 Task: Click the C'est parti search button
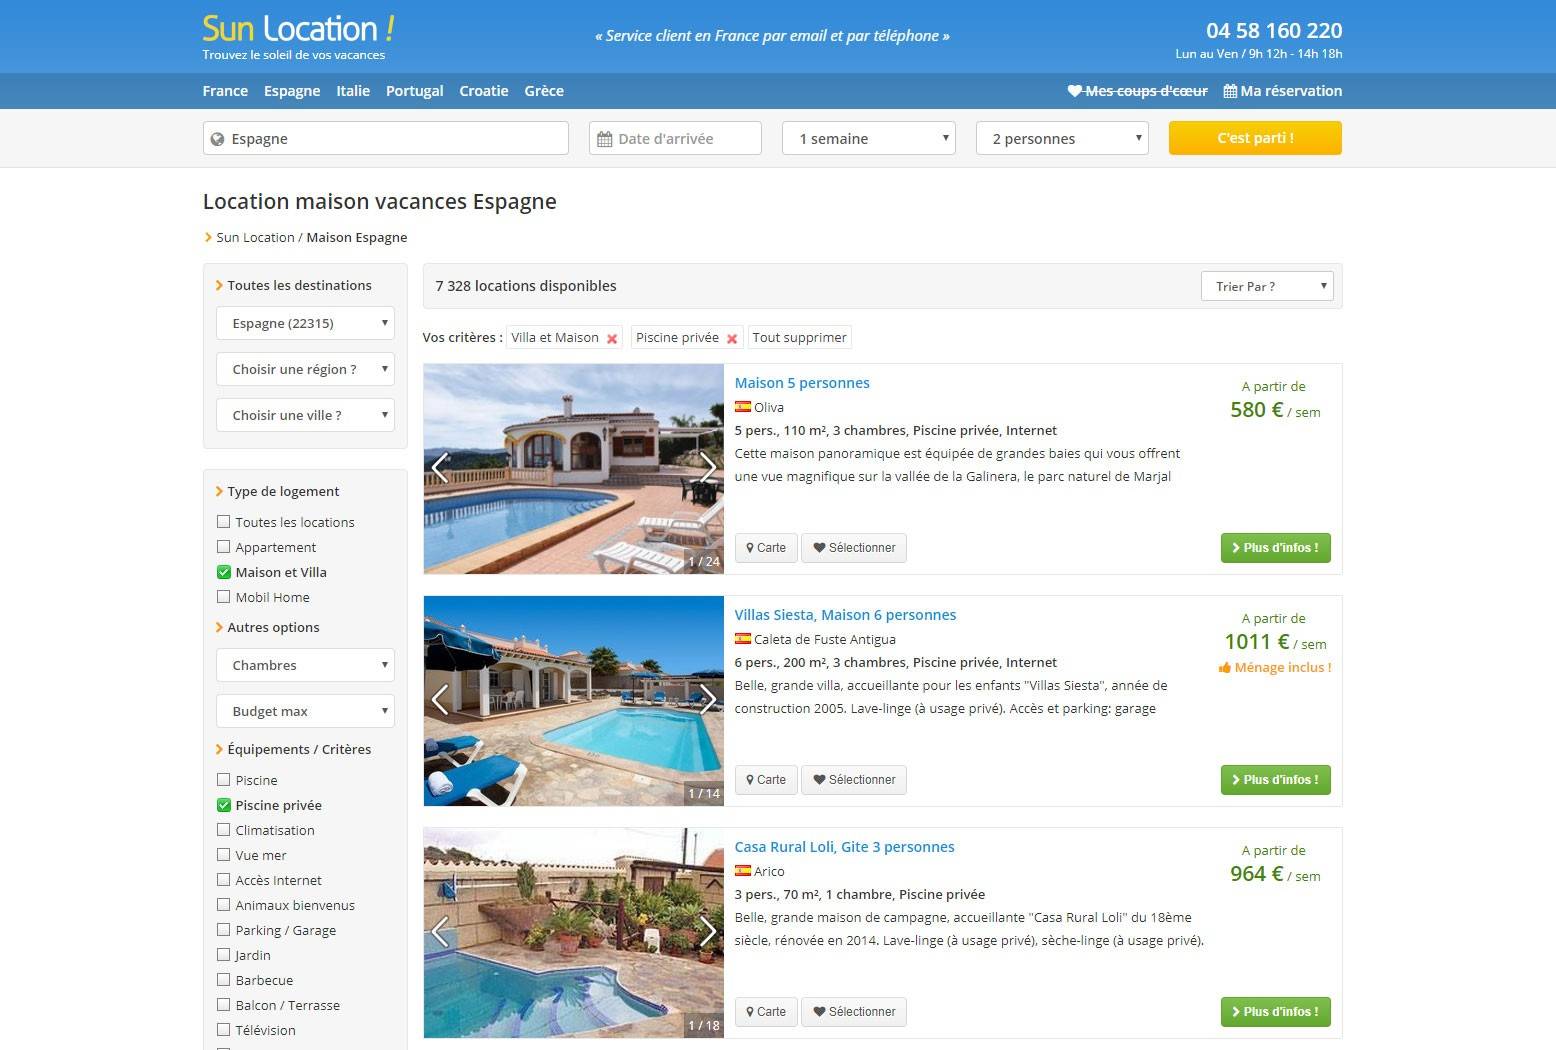tap(1255, 138)
